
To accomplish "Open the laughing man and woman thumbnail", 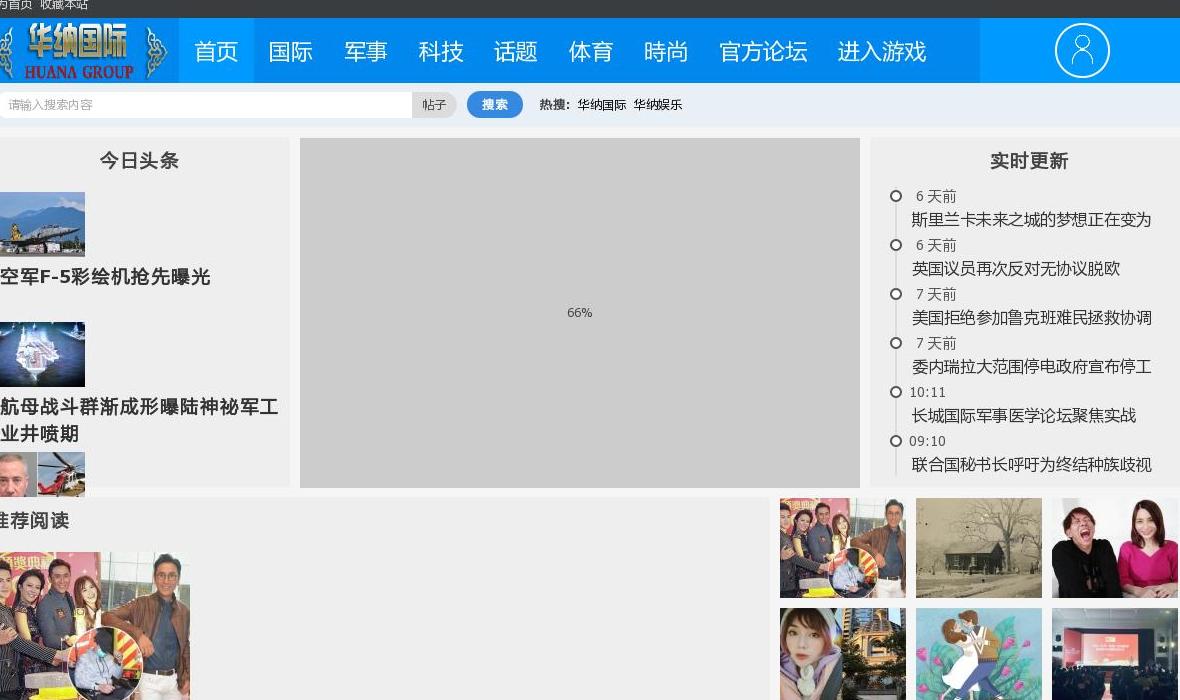I will point(1115,548).
